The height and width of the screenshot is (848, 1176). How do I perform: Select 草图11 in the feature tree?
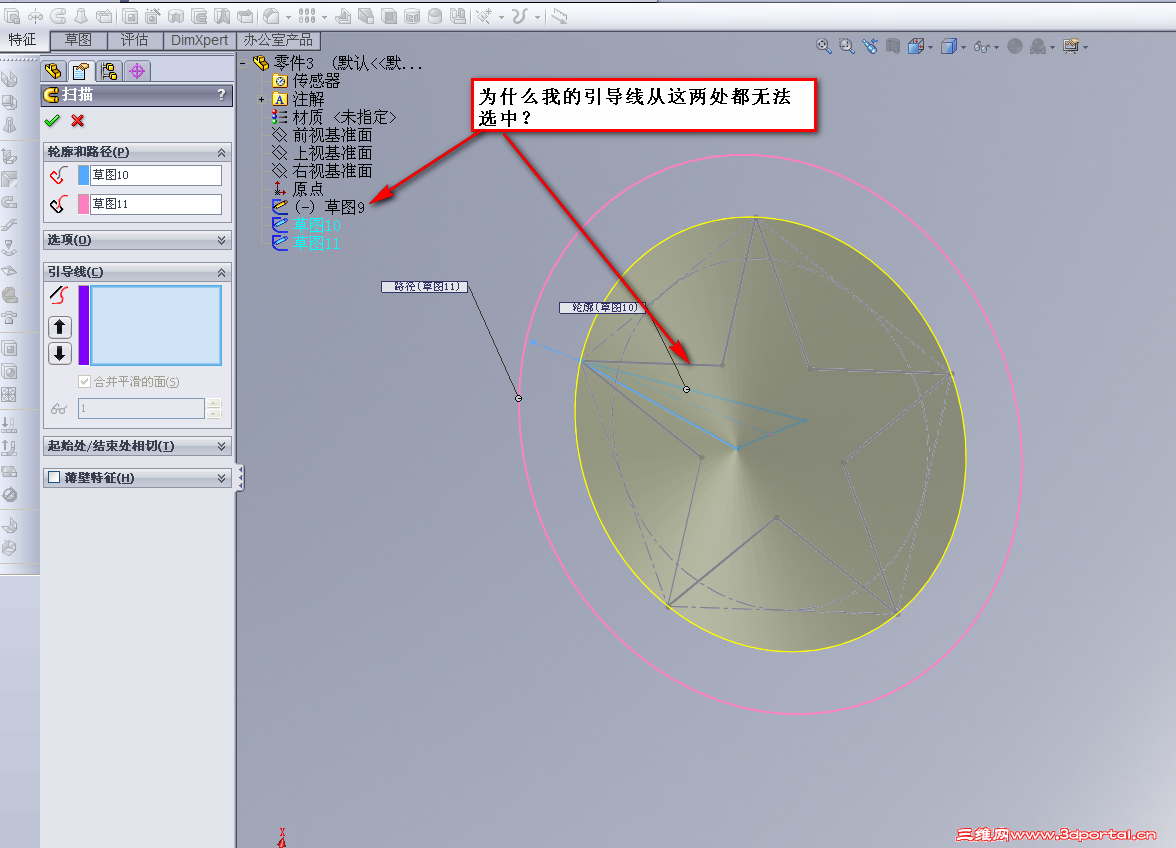coord(316,243)
